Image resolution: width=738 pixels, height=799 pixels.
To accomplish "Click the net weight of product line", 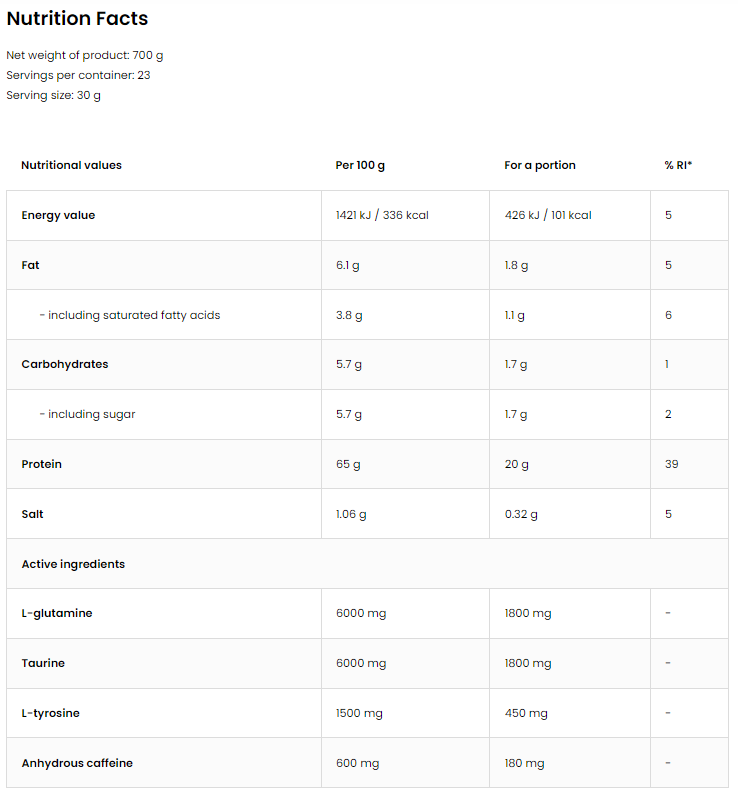I will pos(85,56).
